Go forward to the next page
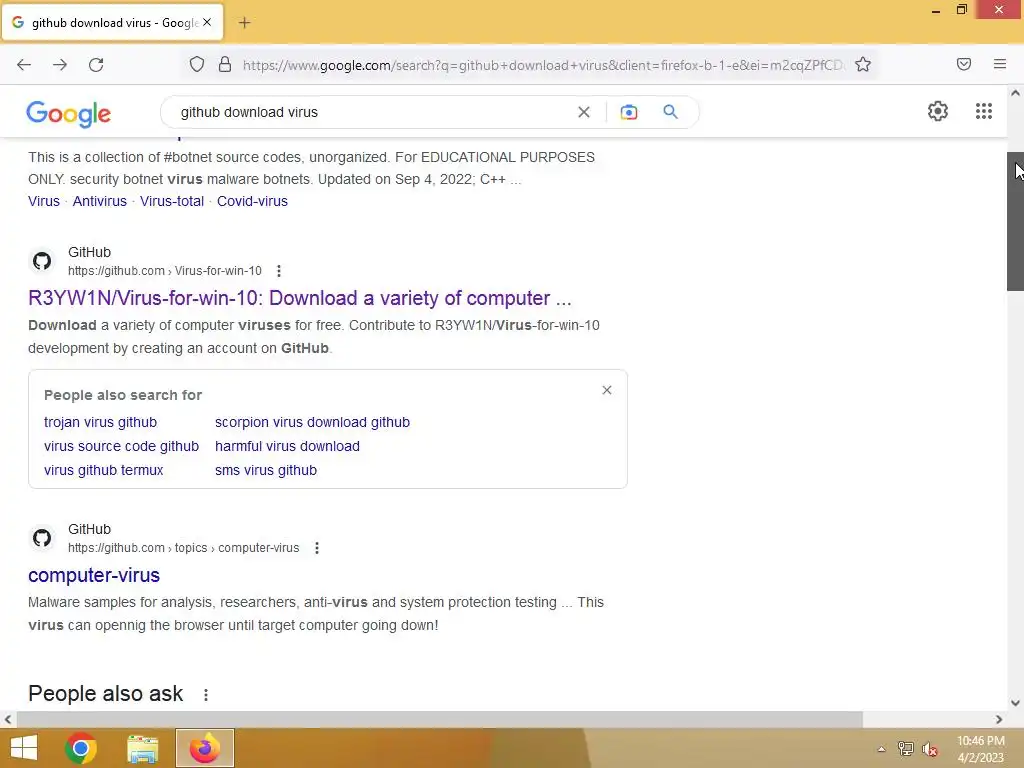1024x768 pixels. click(60, 65)
